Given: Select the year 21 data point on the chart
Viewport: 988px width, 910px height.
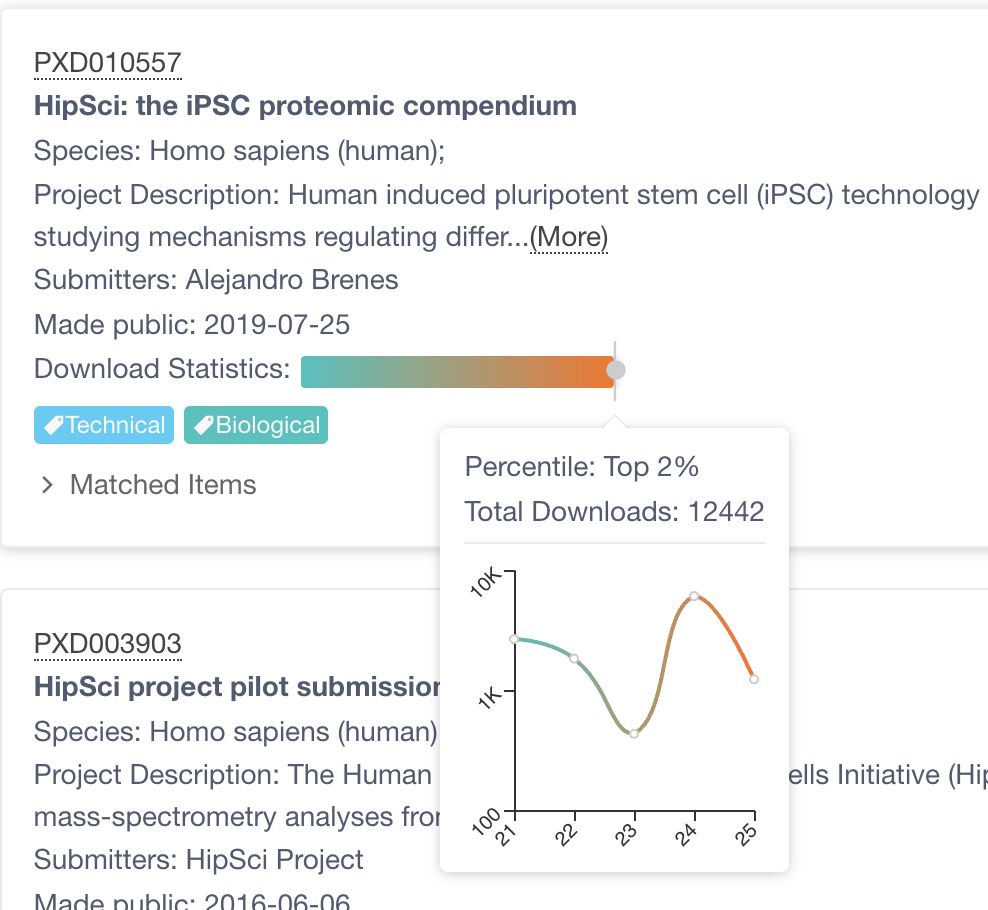Looking at the screenshot, I should point(514,638).
